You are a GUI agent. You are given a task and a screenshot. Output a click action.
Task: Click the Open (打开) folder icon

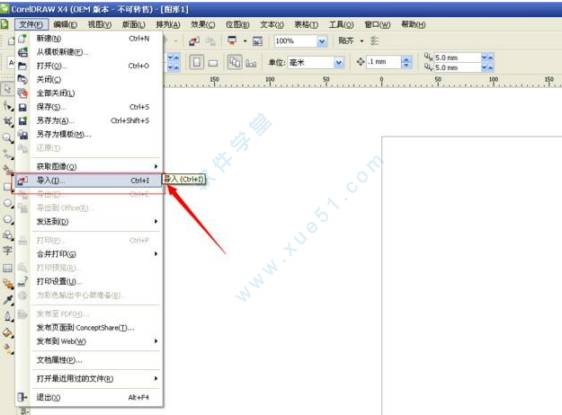pos(23,66)
